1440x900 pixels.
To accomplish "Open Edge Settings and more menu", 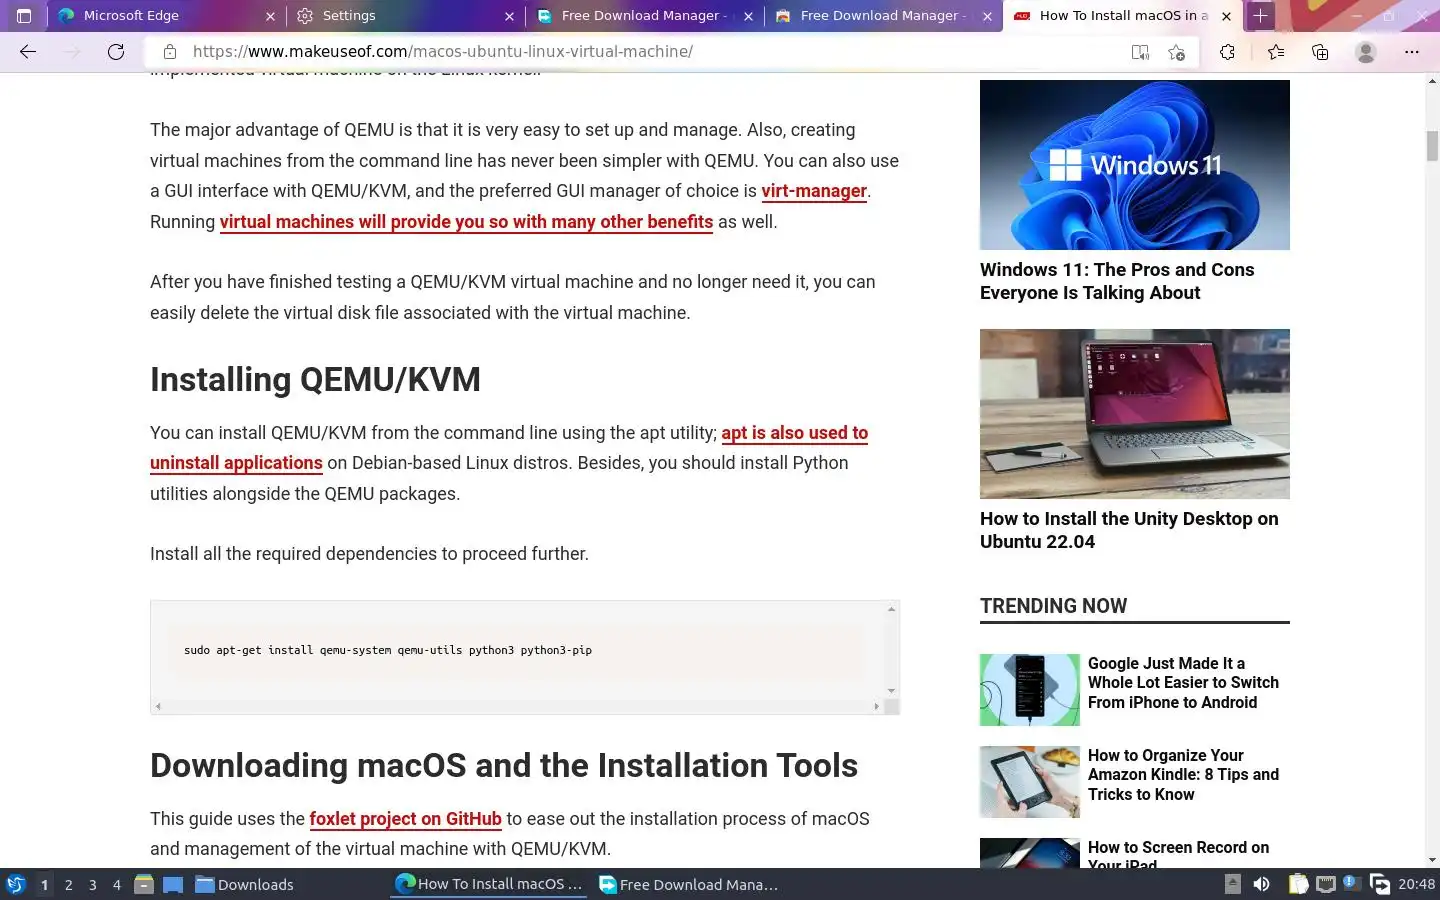I will [1412, 52].
